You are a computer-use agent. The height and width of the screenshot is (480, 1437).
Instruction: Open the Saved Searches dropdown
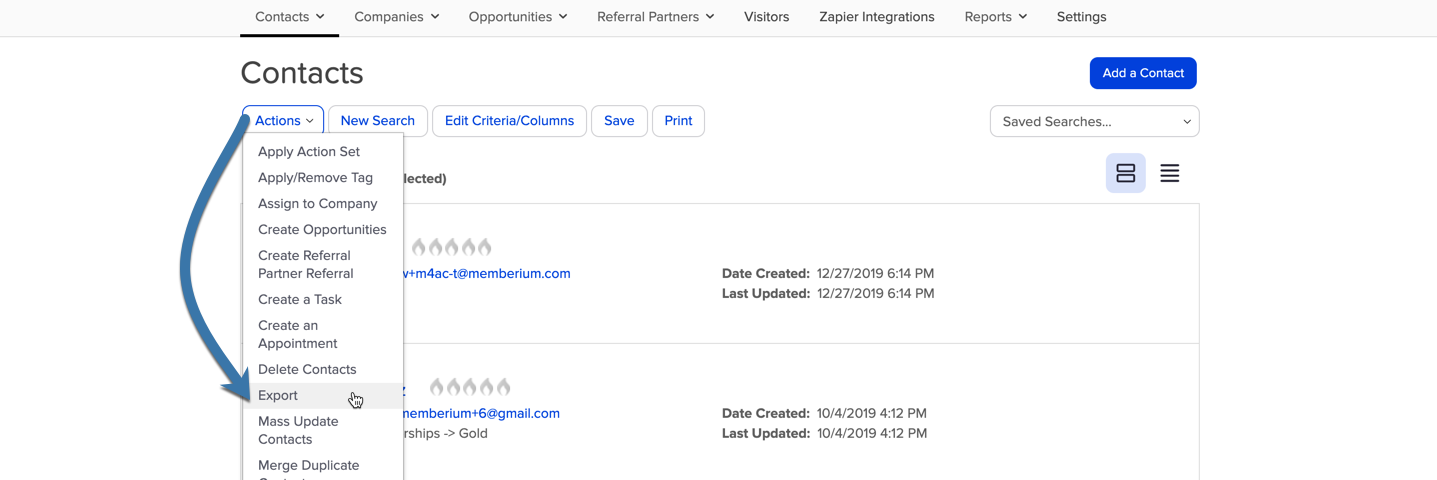click(x=1094, y=121)
